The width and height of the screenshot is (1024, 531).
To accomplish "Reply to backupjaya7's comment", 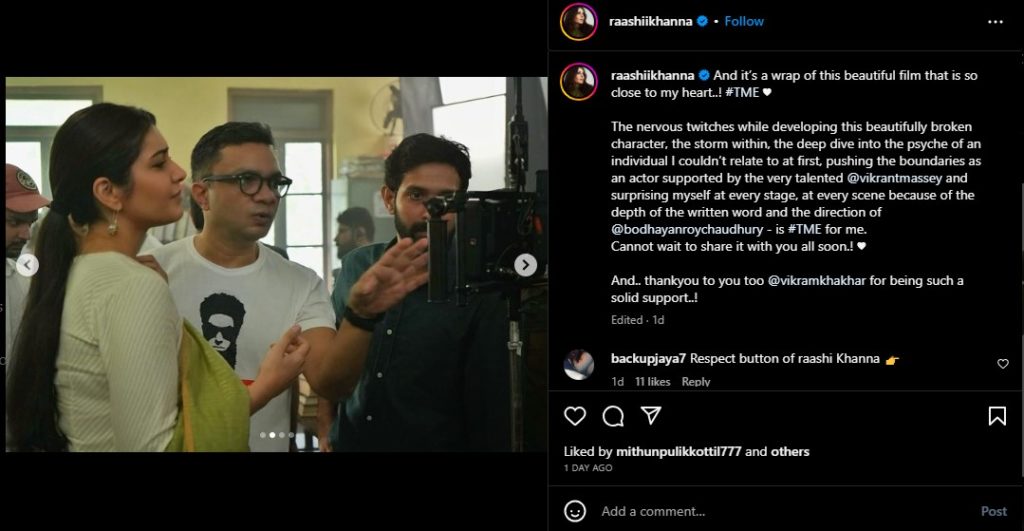I will [696, 382].
